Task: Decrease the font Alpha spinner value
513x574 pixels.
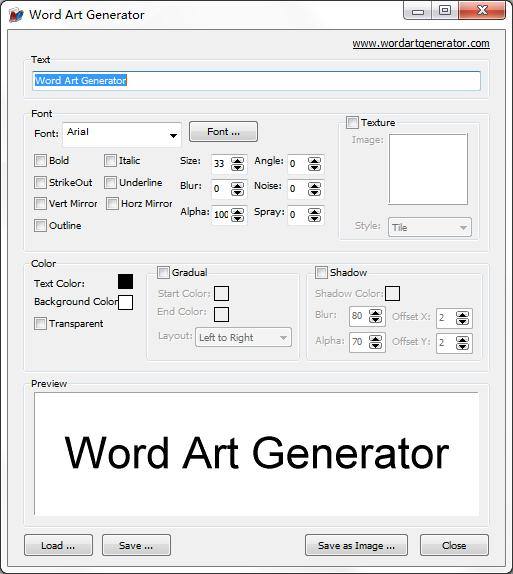Action: point(237,218)
